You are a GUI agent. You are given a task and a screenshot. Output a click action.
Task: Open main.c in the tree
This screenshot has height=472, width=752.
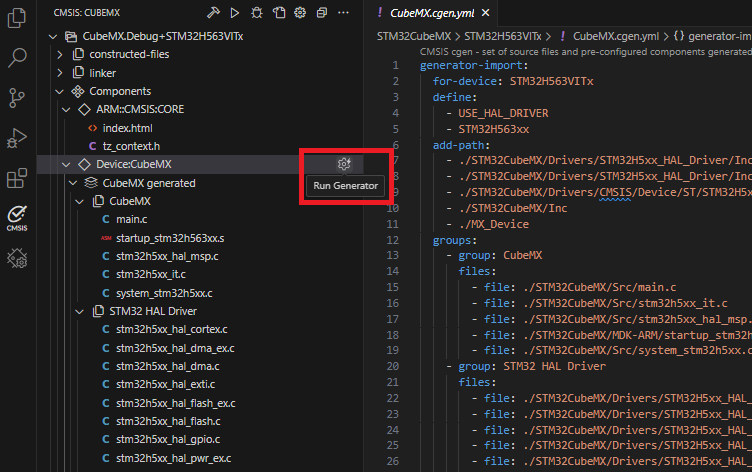coord(131,219)
